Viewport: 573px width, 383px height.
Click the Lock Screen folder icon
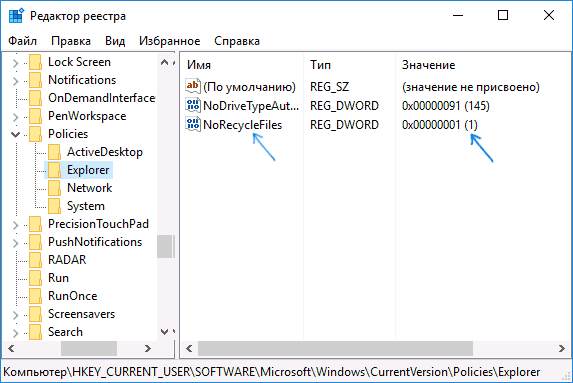pyautogui.click(x=35, y=62)
